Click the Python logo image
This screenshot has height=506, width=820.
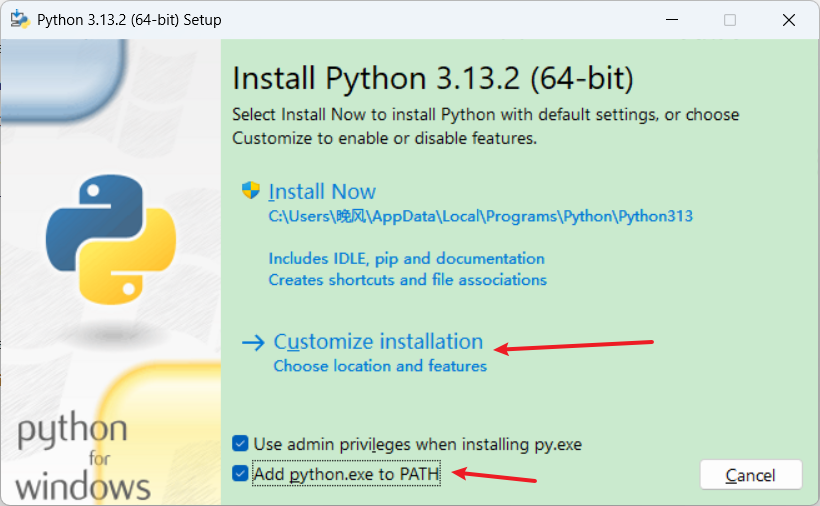tap(111, 239)
